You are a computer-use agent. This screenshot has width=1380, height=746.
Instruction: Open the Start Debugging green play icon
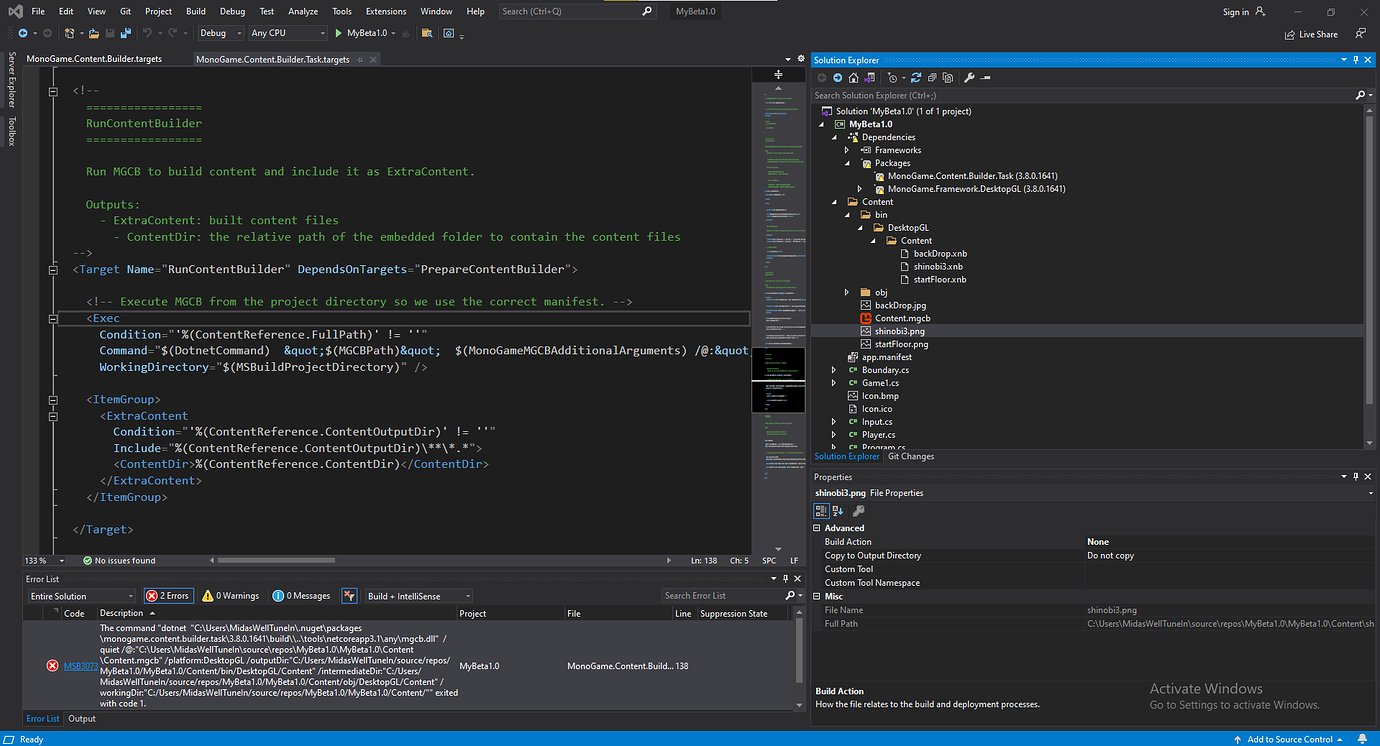tap(339, 33)
